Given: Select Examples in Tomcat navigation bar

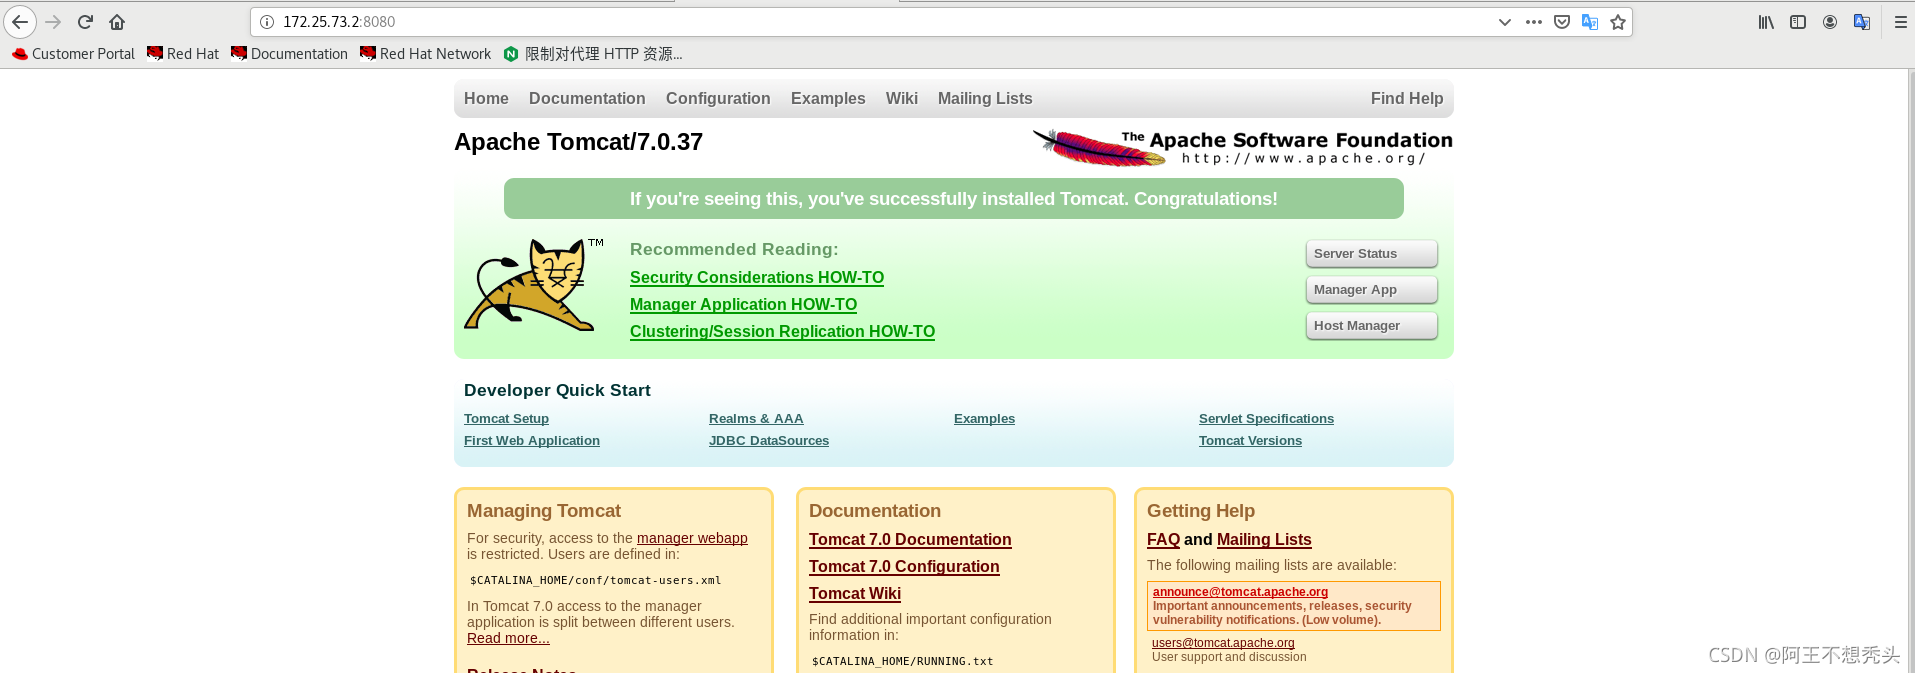Looking at the screenshot, I should click(x=828, y=98).
